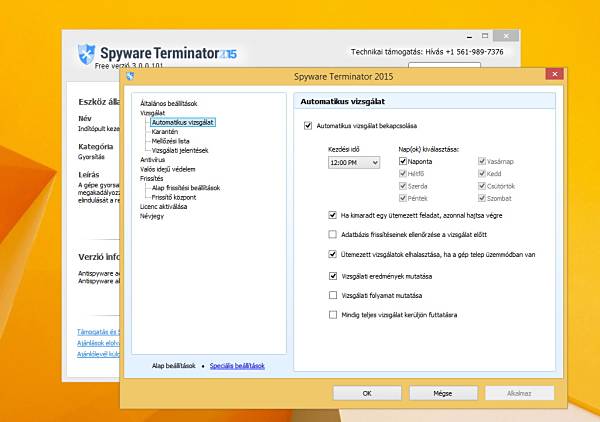This screenshot has width=600, height=422.
Task: Uncheck Ha kimaradt egy ütemezett feladat option
Action: (333, 215)
